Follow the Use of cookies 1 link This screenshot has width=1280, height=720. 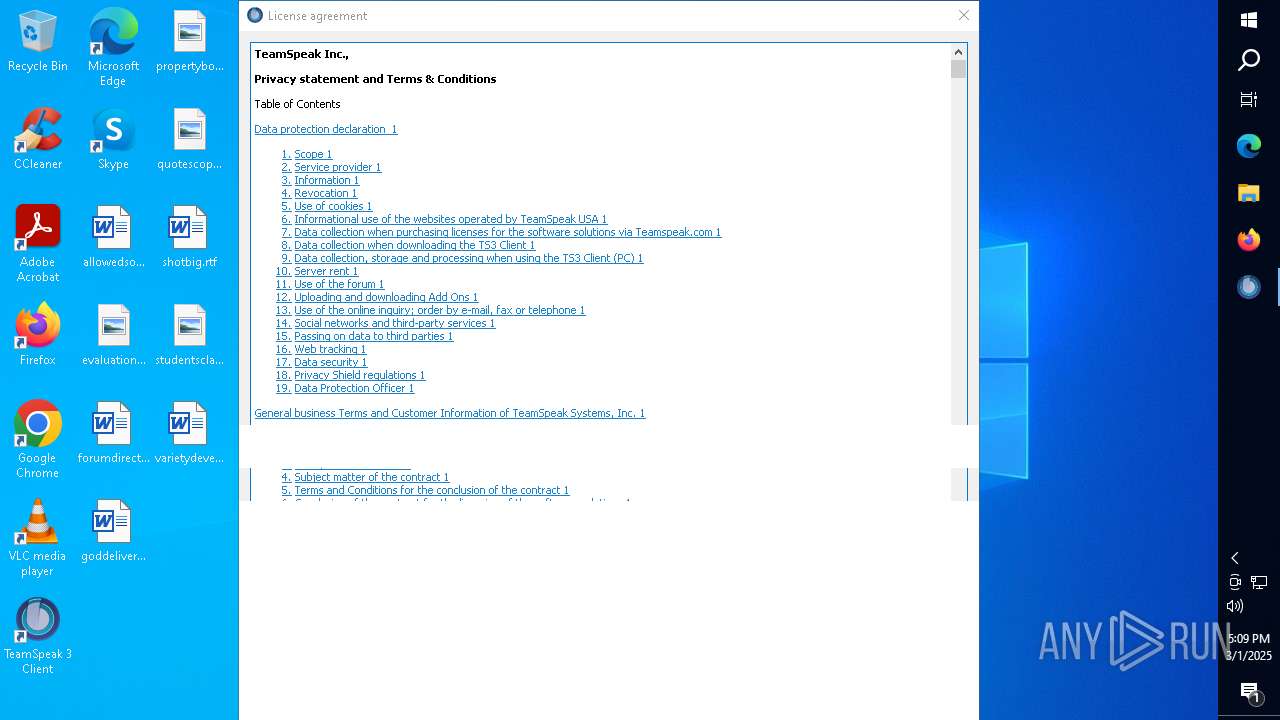[333, 206]
